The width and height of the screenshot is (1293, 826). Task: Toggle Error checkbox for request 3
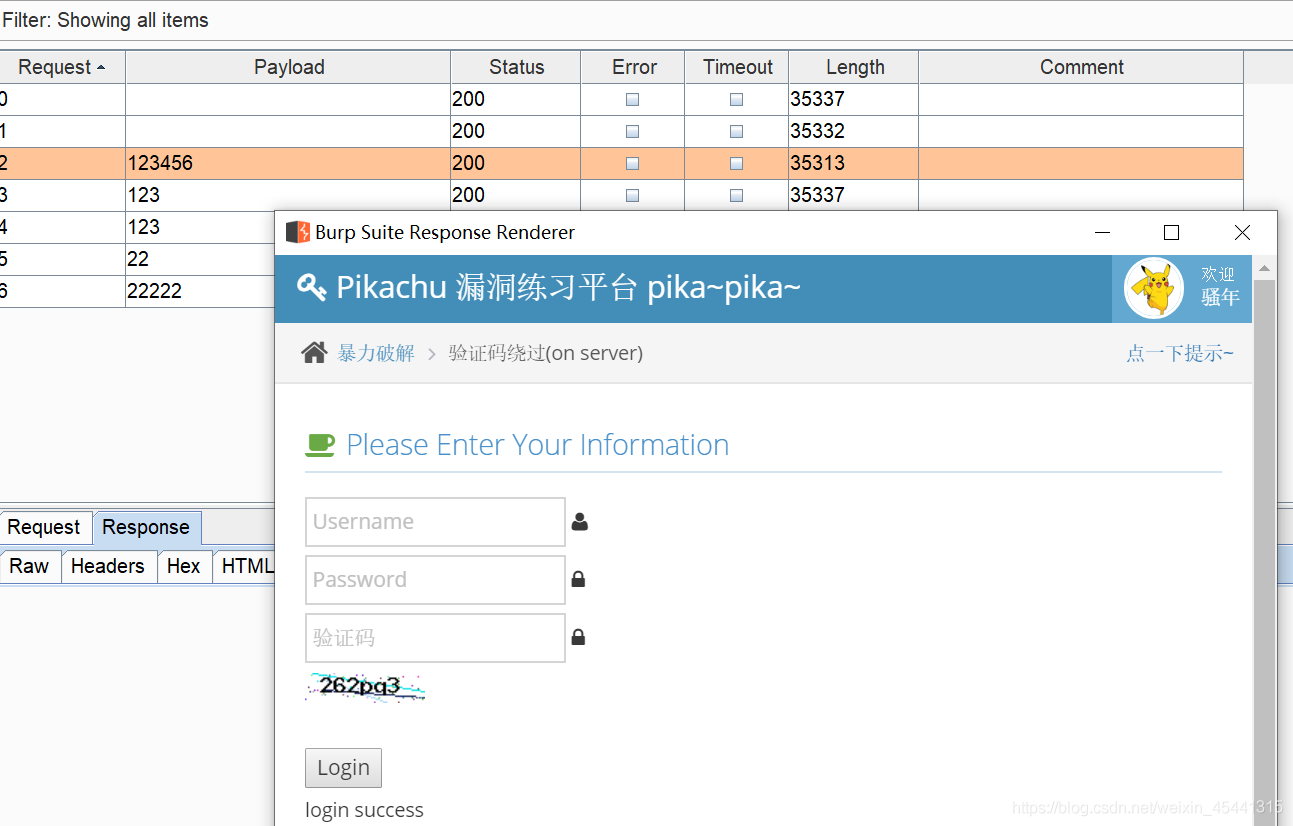632,195
